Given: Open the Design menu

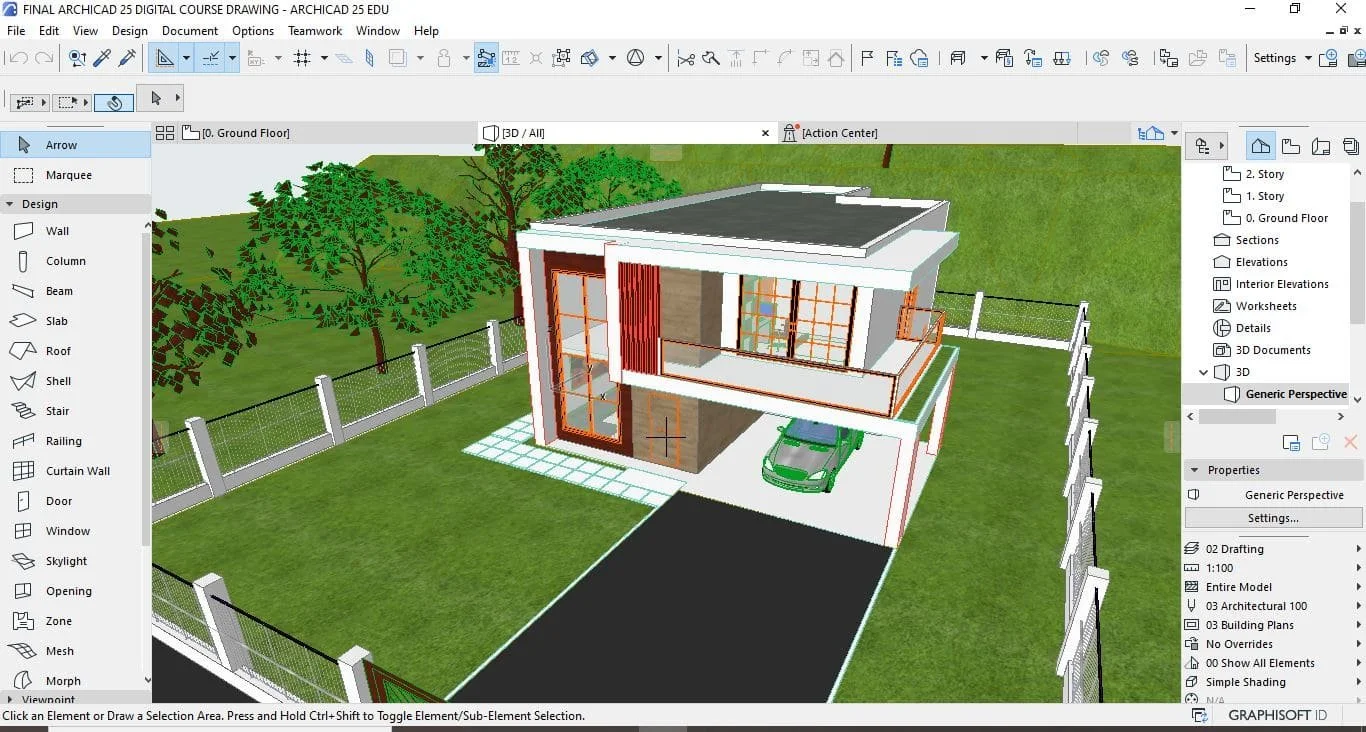Looking at the screenshot, I should (x=129, y=31).
